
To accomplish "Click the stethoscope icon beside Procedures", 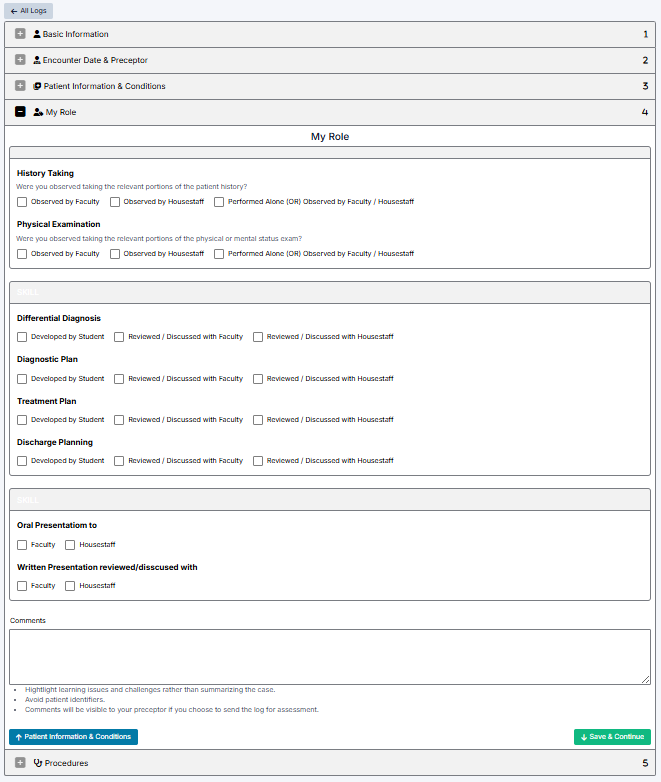I will pos(37,763).
